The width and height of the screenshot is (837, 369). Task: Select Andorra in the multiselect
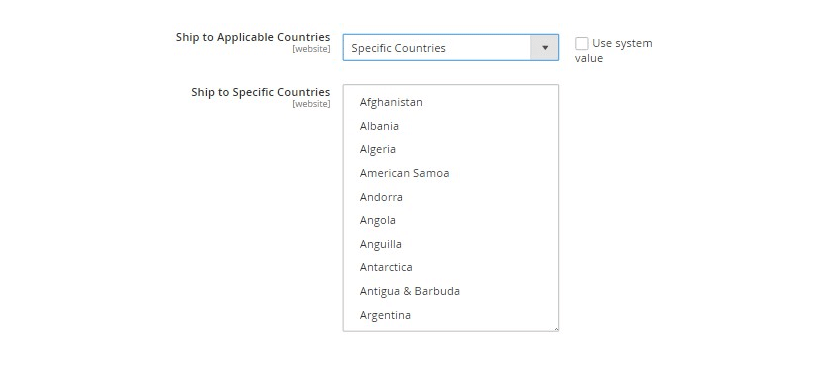(381, 197)
